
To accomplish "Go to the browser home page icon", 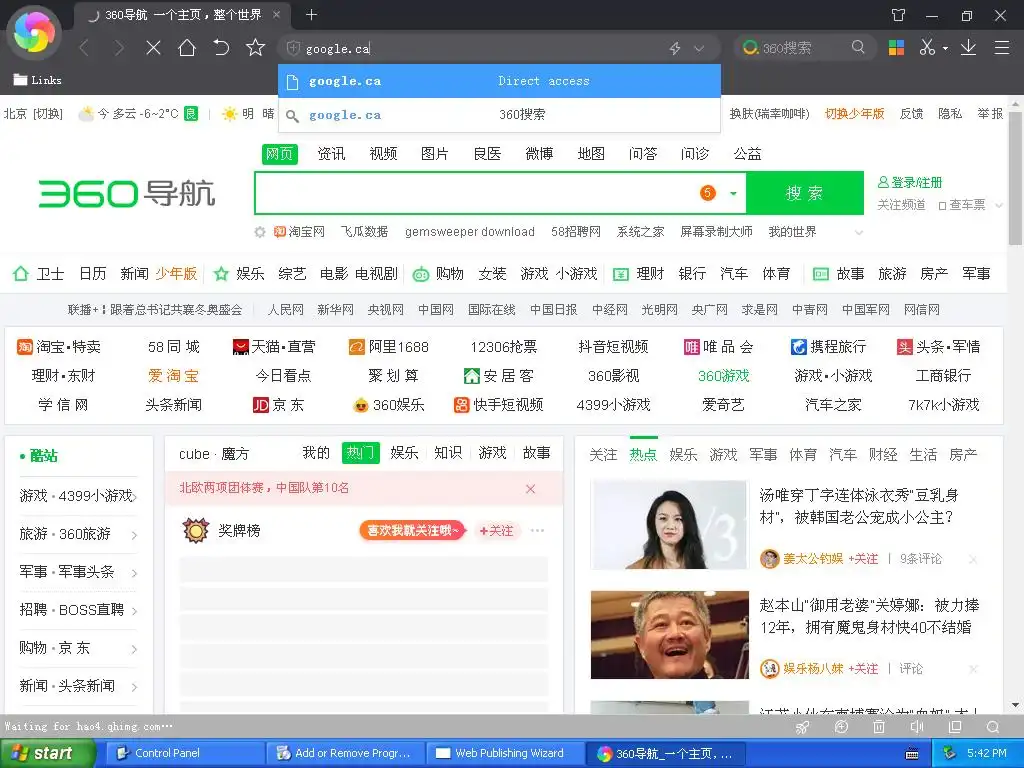I will [x=187, y=48].
